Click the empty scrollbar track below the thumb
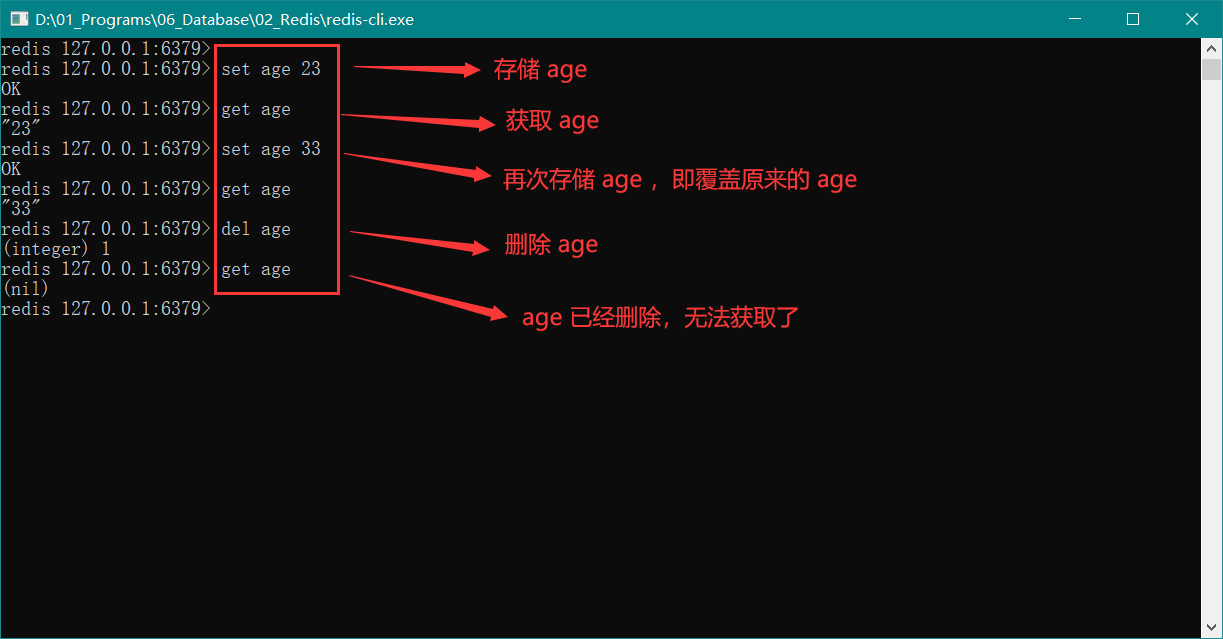The width and height of the screenshot is (1223, 639). pos(1211,350)
